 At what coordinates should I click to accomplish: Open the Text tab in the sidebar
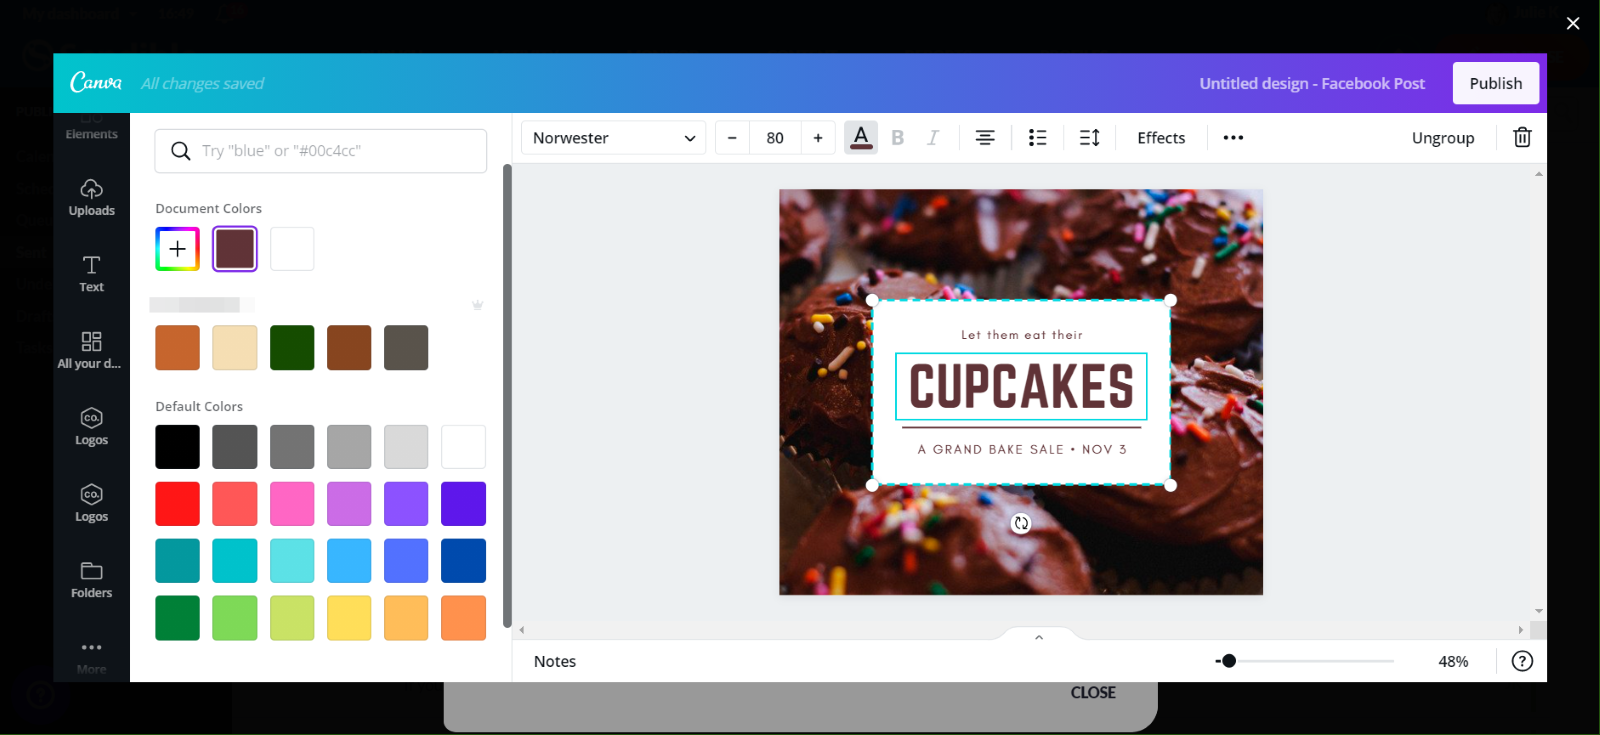91,274
